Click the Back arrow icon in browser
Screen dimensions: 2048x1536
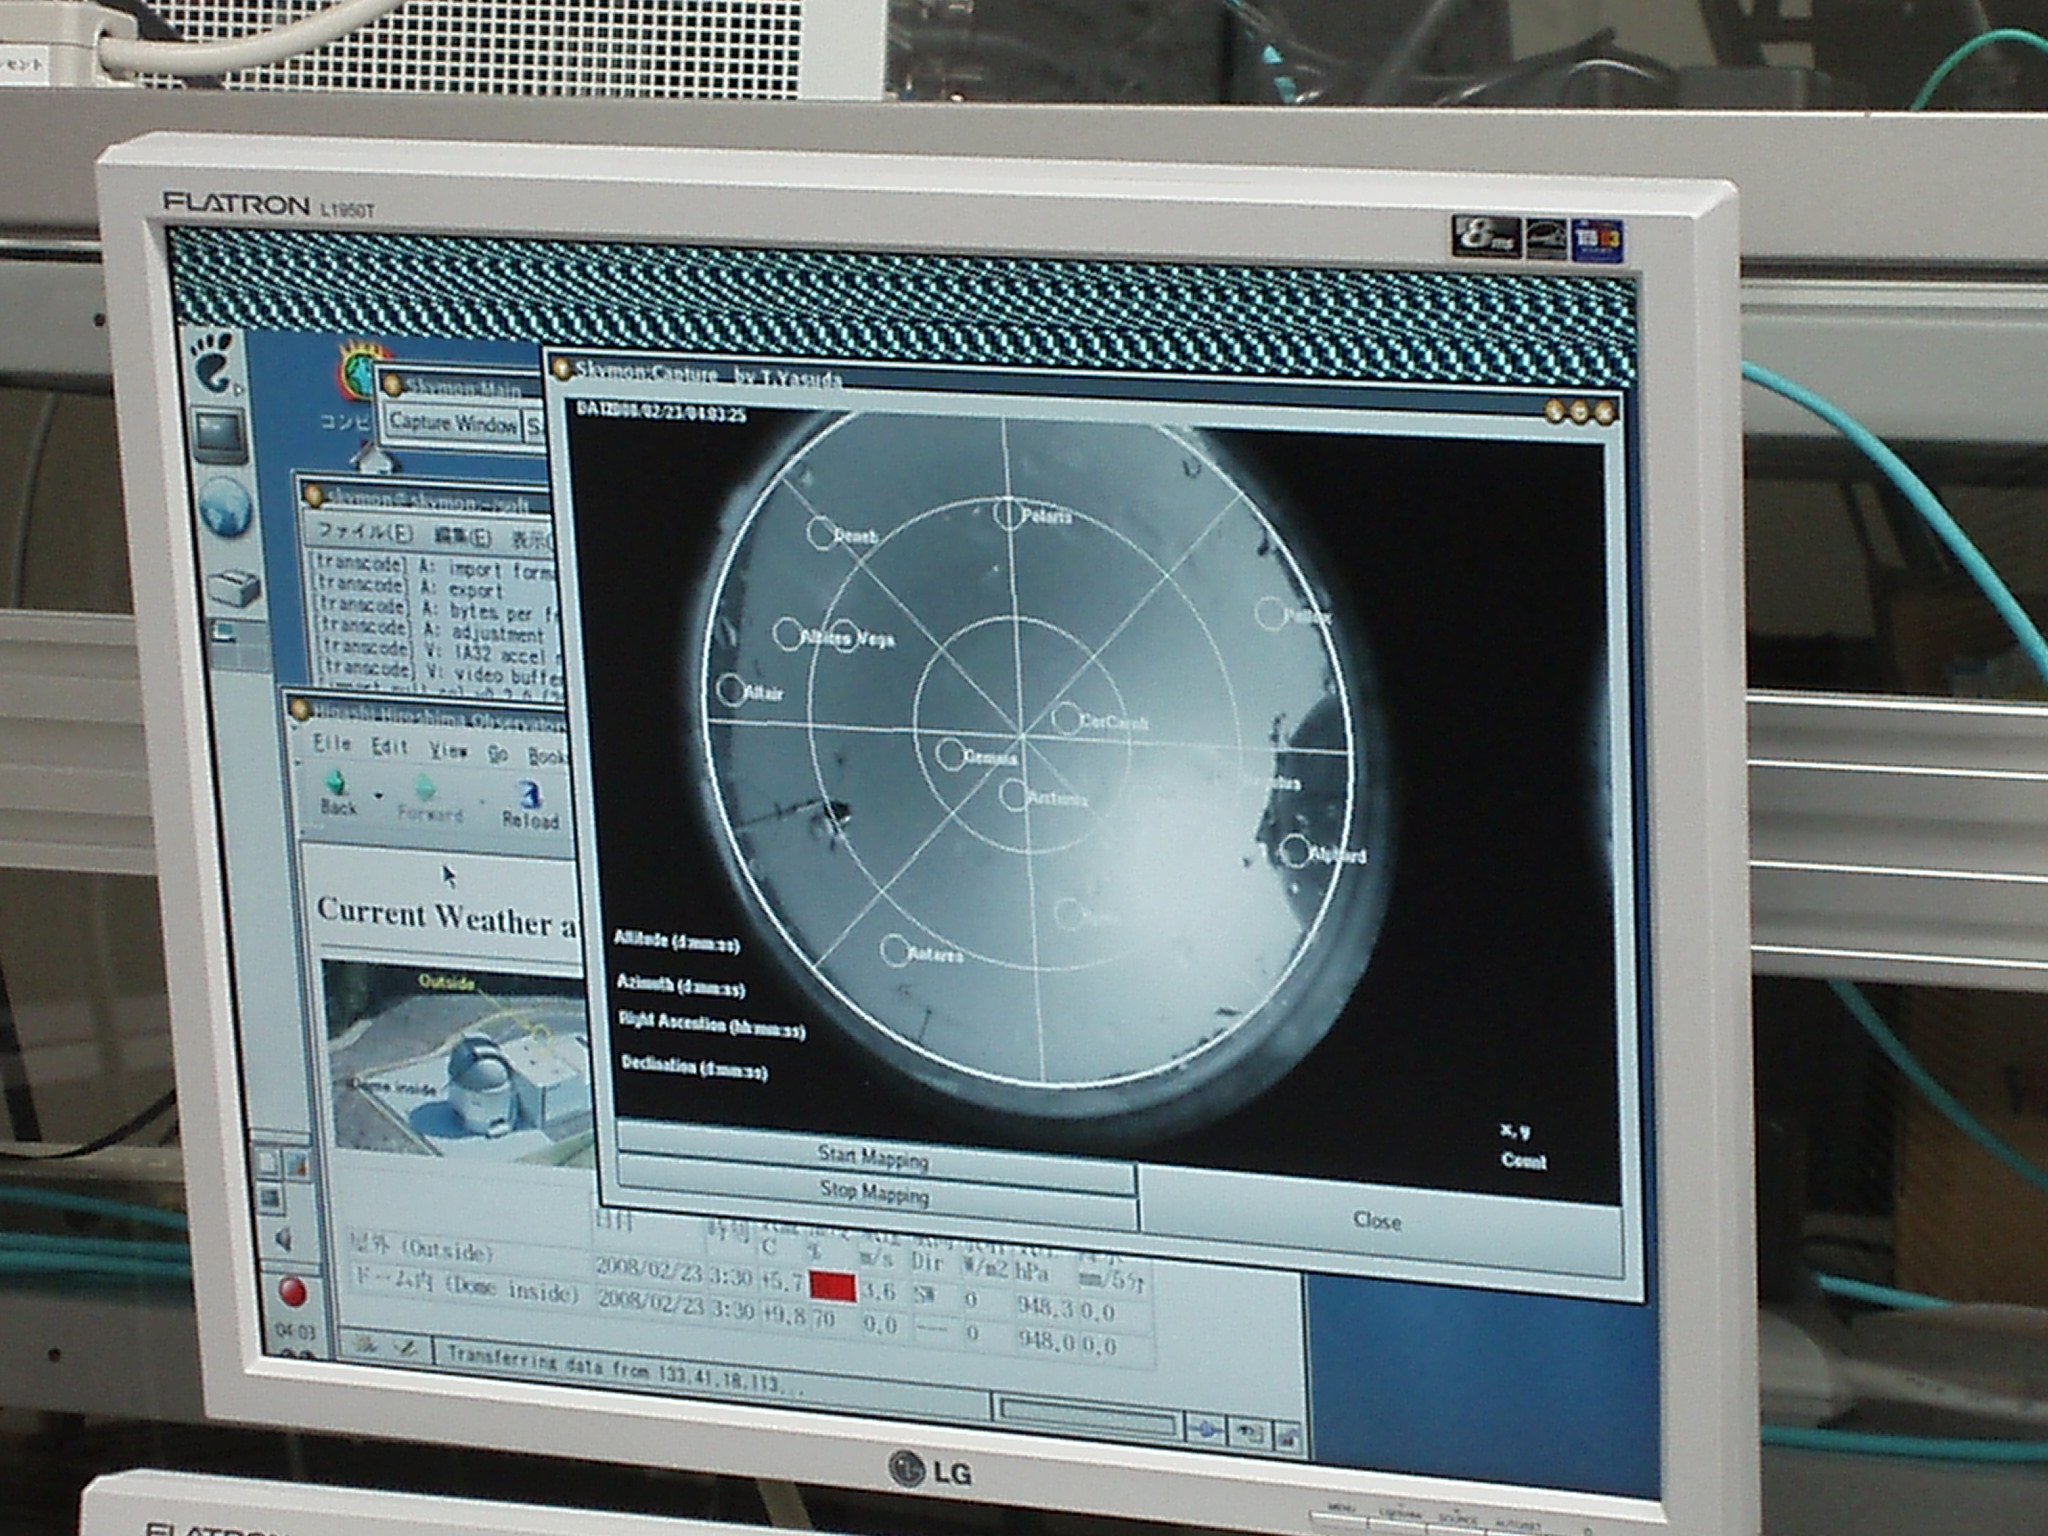coord(338,783)
